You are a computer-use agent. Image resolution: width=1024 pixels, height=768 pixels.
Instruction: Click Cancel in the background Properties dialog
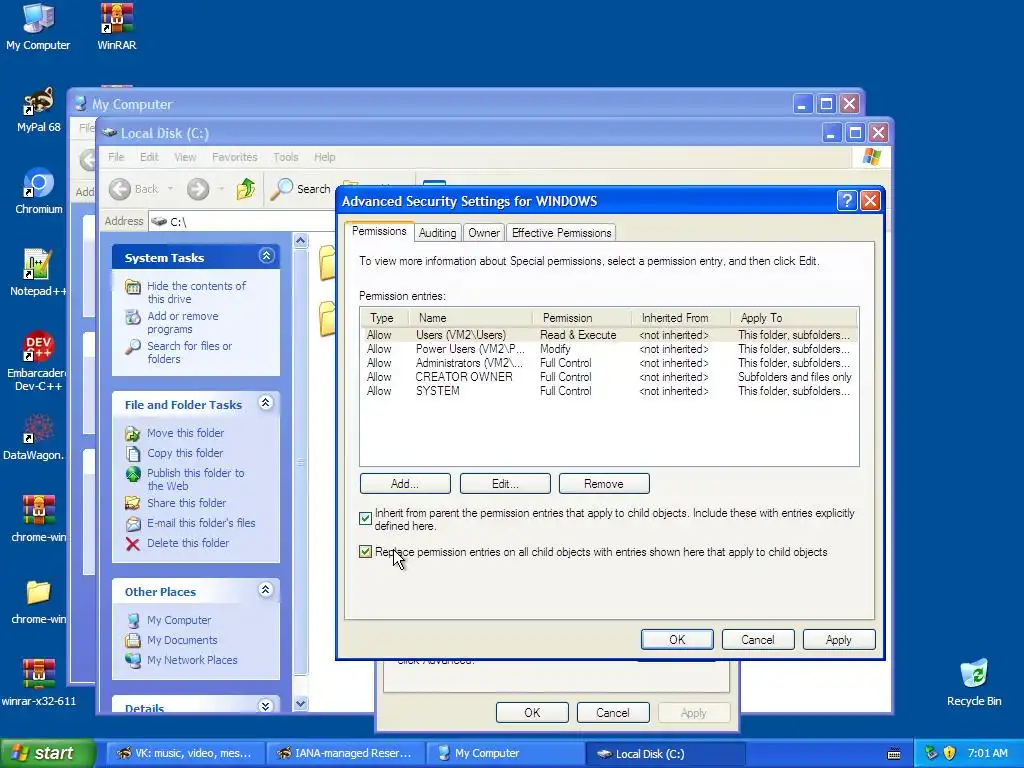click(x=613, y=712)
